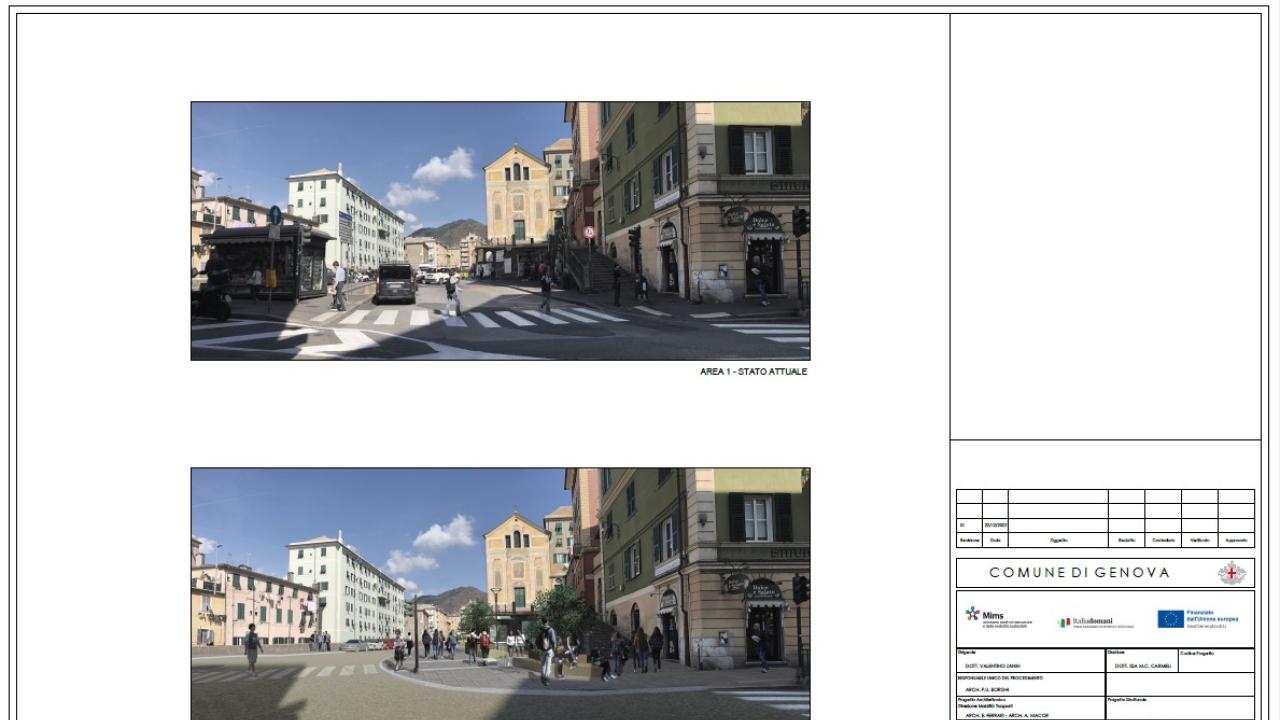Image resolution: width=1280 pixels, height=720 pixels.
Task: Select the revision date cell value
Action: click(995, 525)
